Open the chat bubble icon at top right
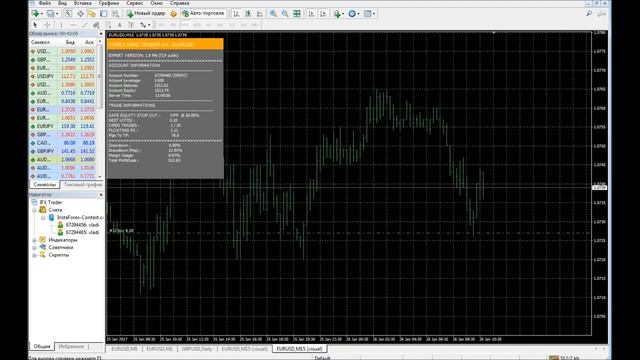 coord(601,13)
